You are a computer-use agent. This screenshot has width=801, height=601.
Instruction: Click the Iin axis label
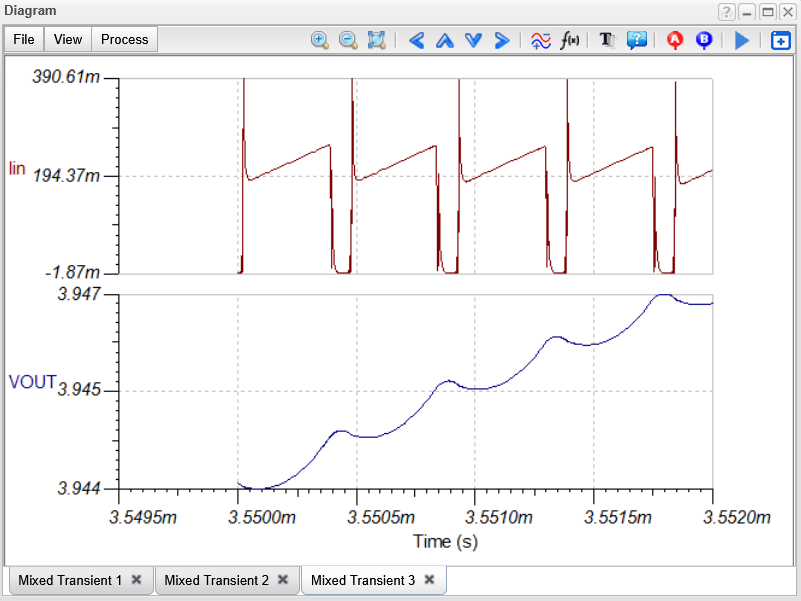coord(17,168)
